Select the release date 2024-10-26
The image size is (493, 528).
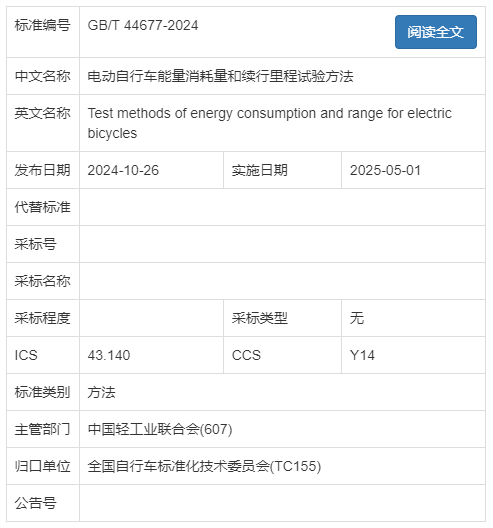click(x=123, y=170)
